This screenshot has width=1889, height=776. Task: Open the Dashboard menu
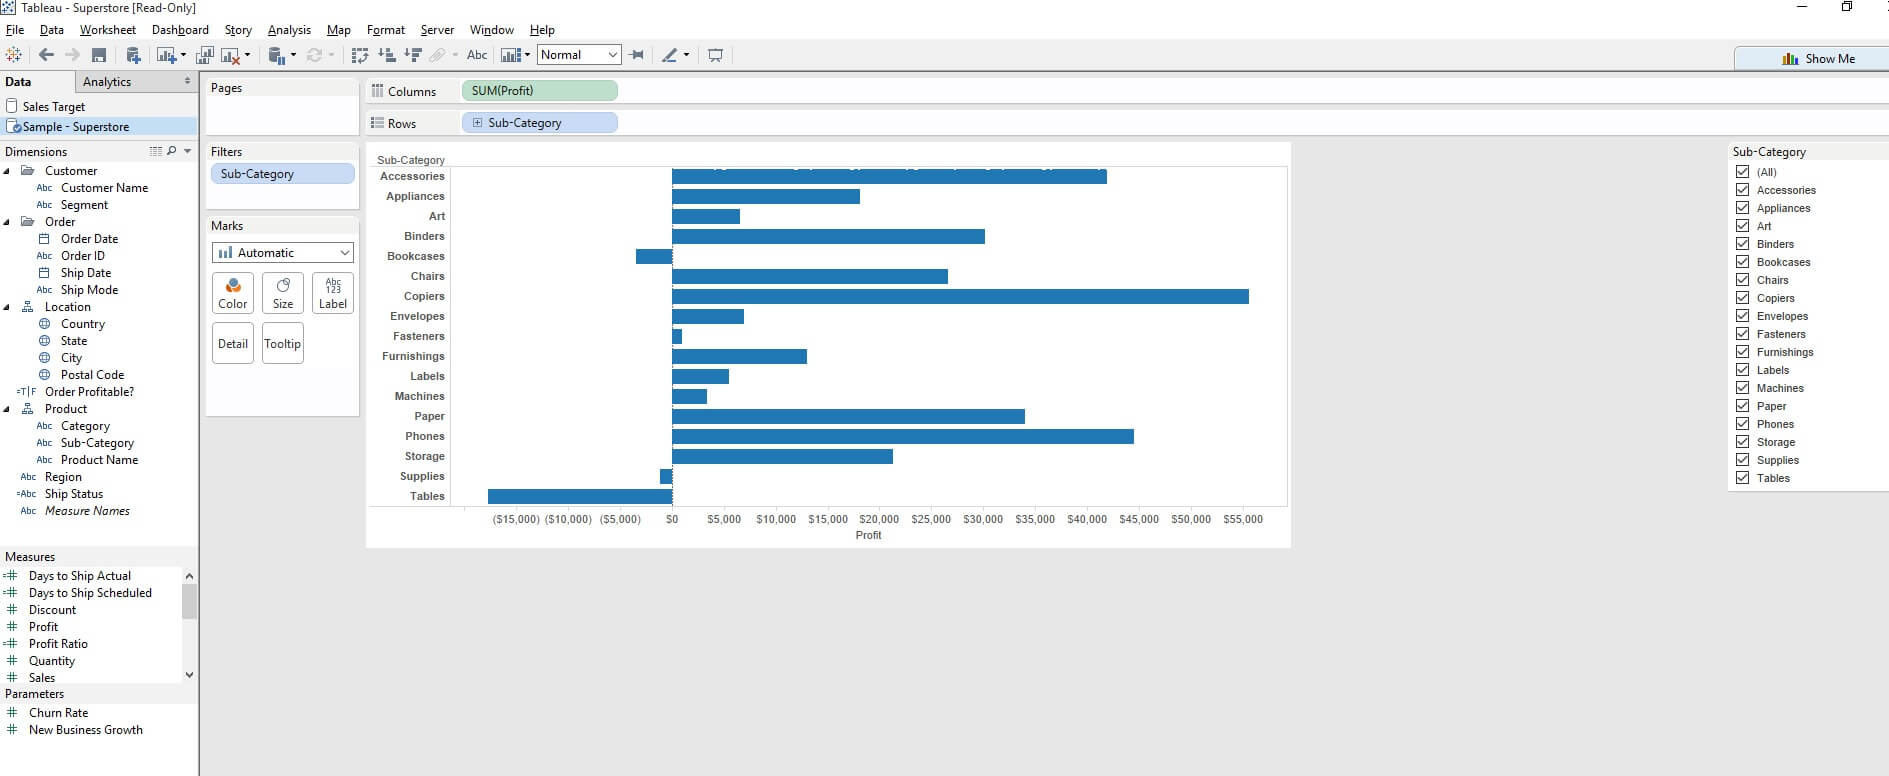click(x=180, y=30)
